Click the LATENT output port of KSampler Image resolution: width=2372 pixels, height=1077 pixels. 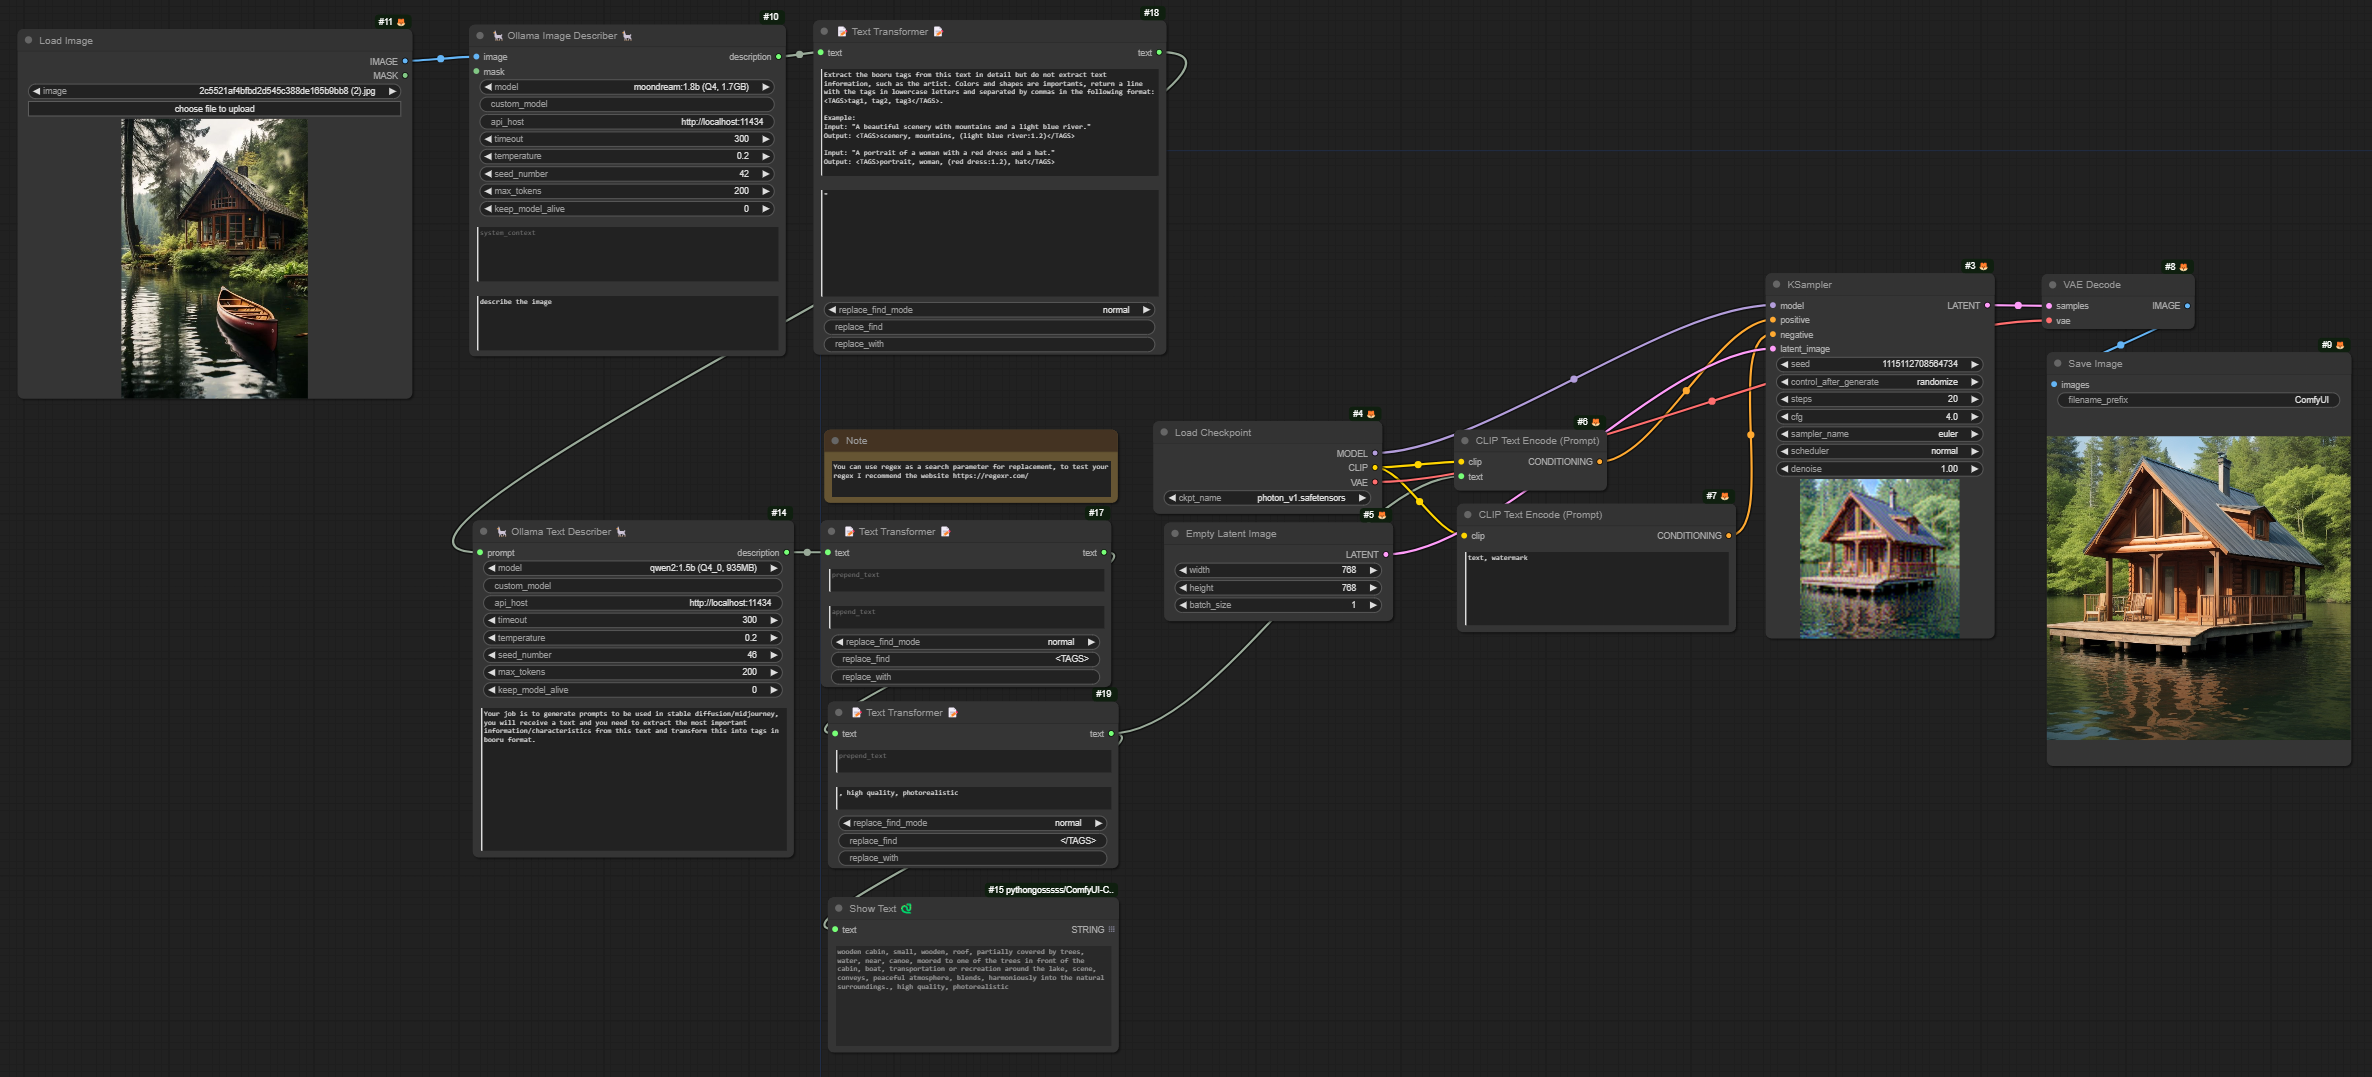[x=1987, y=306]
